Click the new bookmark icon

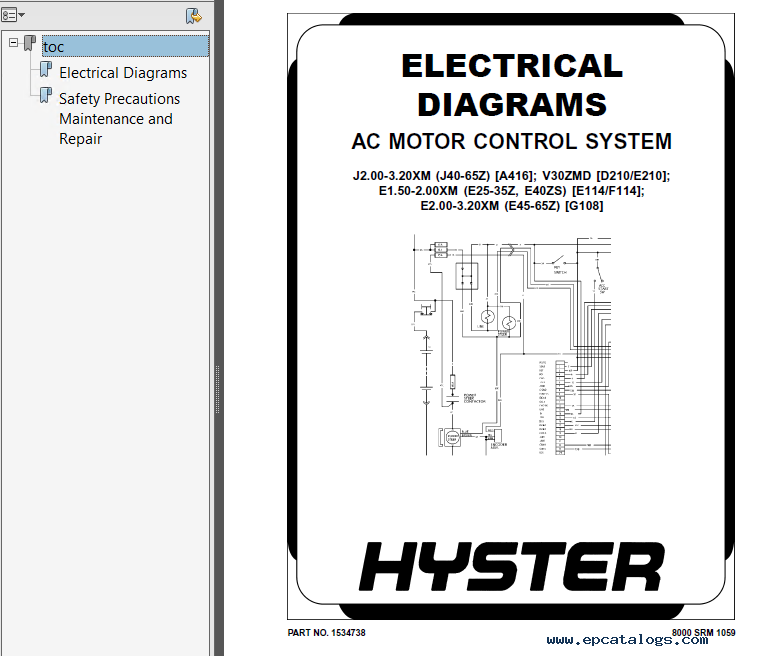pyautogui.click(x=194, y=16)
